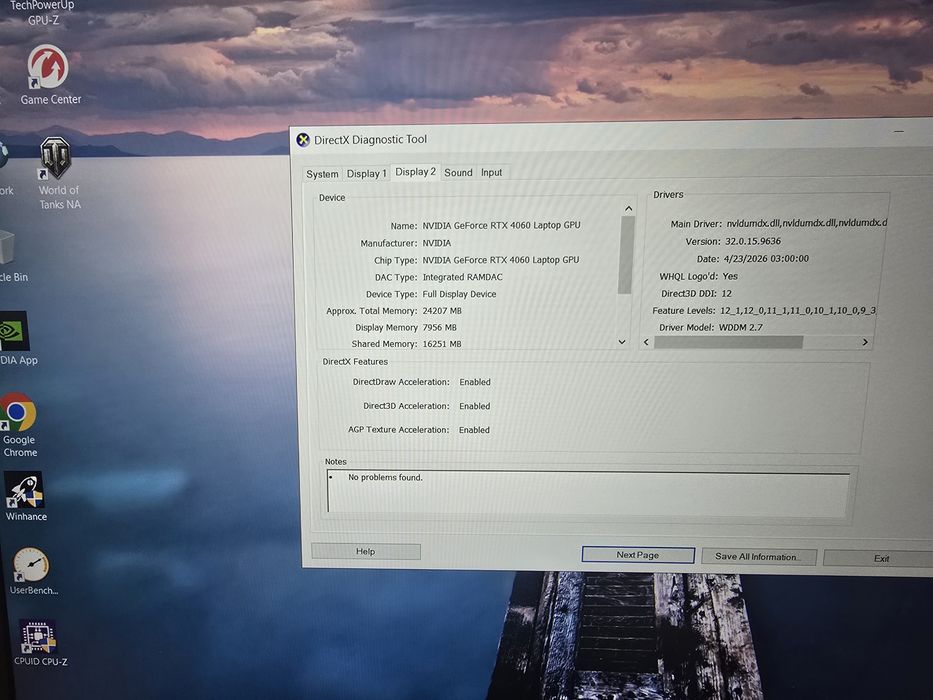The width and height of the screenshot is (933, 700).
Task: Click the Device list scroll-down arrow
Action: (622, 342)
